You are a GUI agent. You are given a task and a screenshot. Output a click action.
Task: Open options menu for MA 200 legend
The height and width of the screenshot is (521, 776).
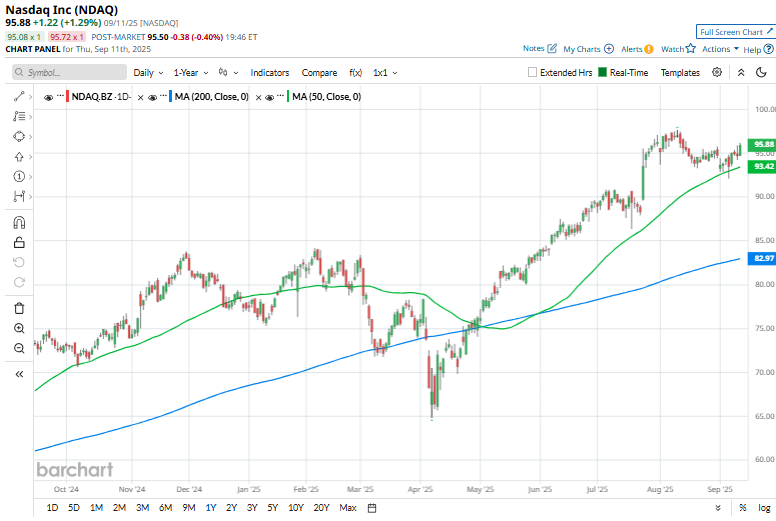point(163,95)
